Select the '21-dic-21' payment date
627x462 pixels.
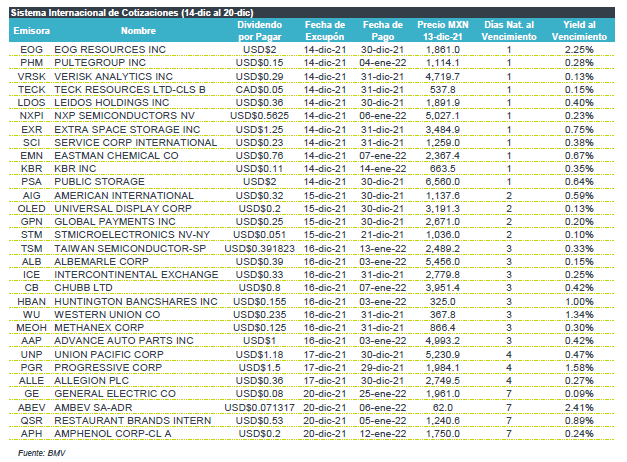(383, 235)
